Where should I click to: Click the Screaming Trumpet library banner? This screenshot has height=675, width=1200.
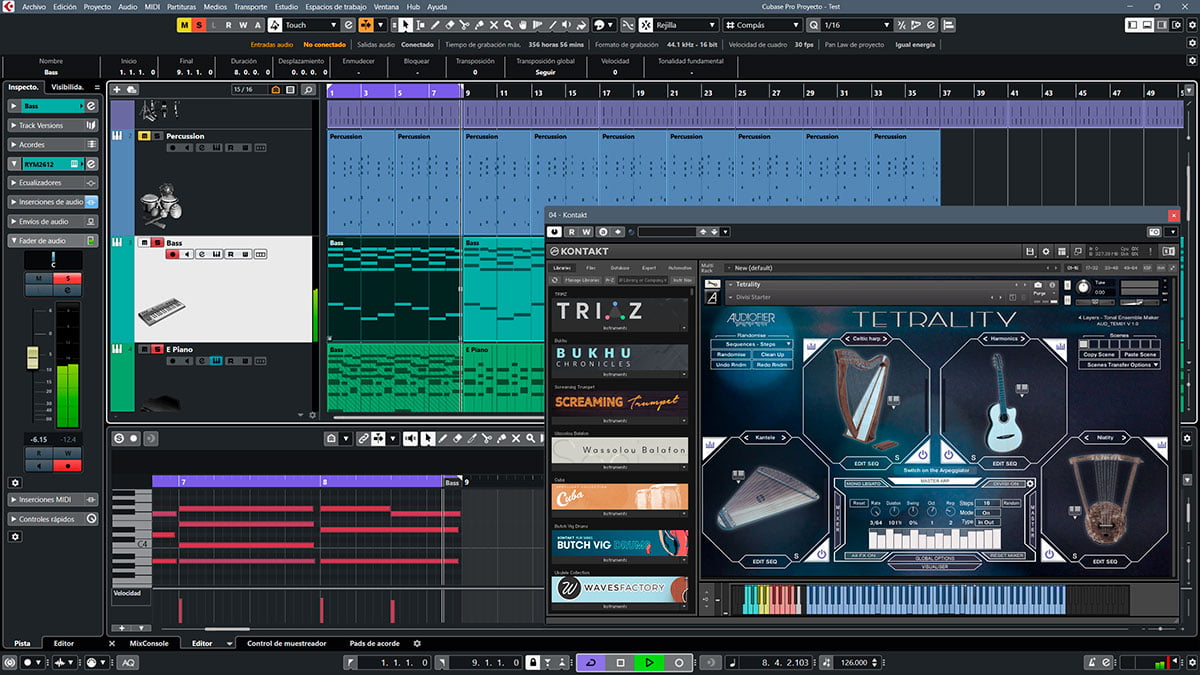(x=620, y=402)
